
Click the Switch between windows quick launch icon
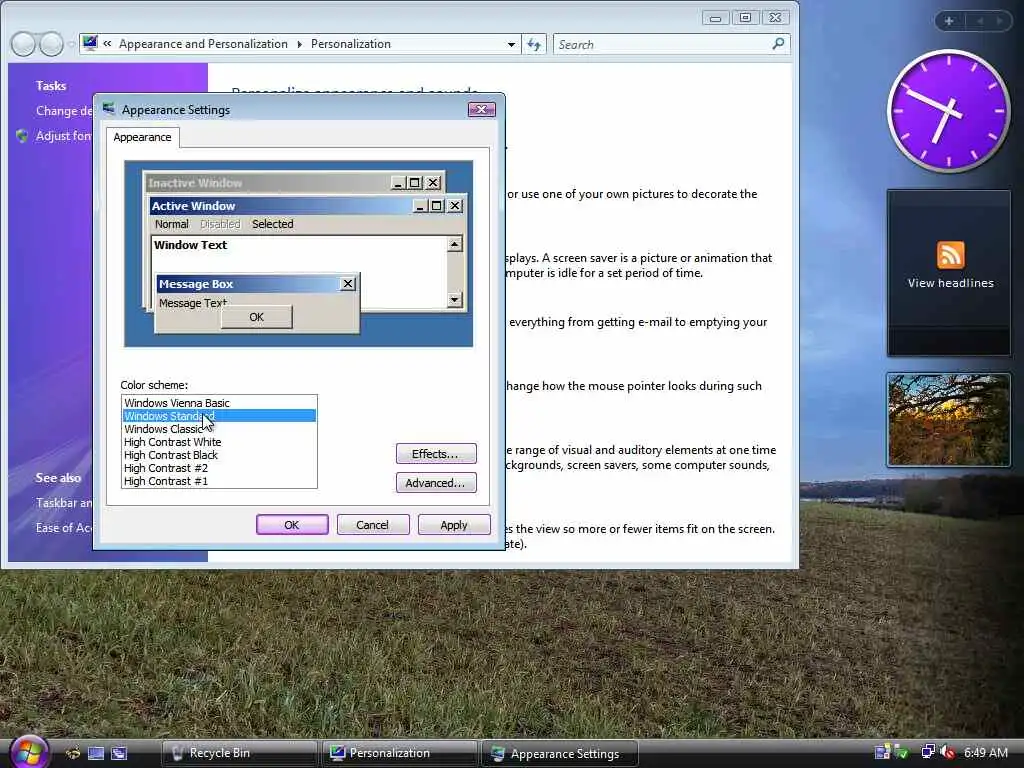(119, 753)
